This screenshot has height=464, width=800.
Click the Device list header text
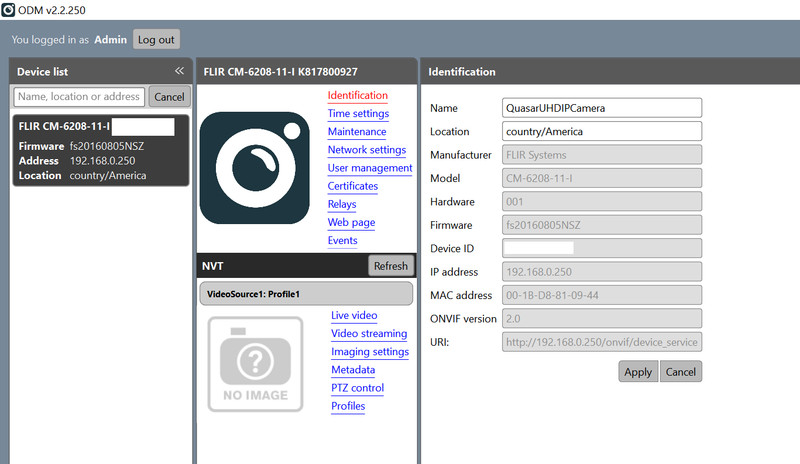click(x=42, y=72)
